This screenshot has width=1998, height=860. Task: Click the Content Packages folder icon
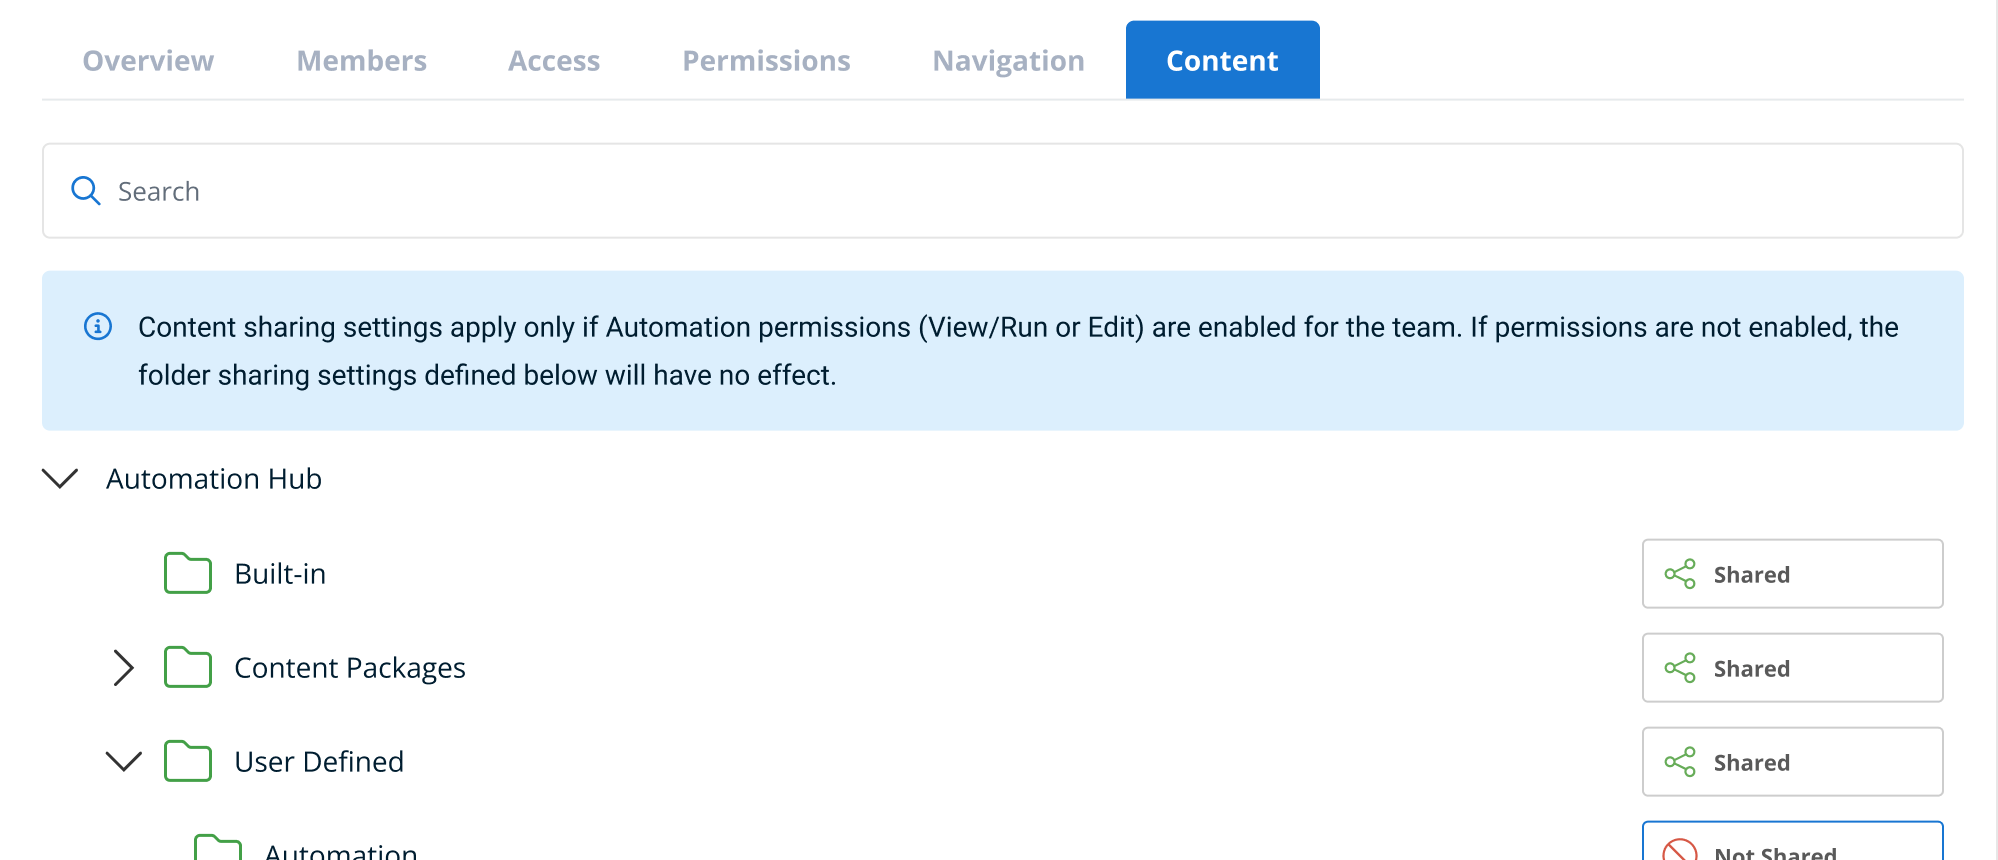coord(188,668)
